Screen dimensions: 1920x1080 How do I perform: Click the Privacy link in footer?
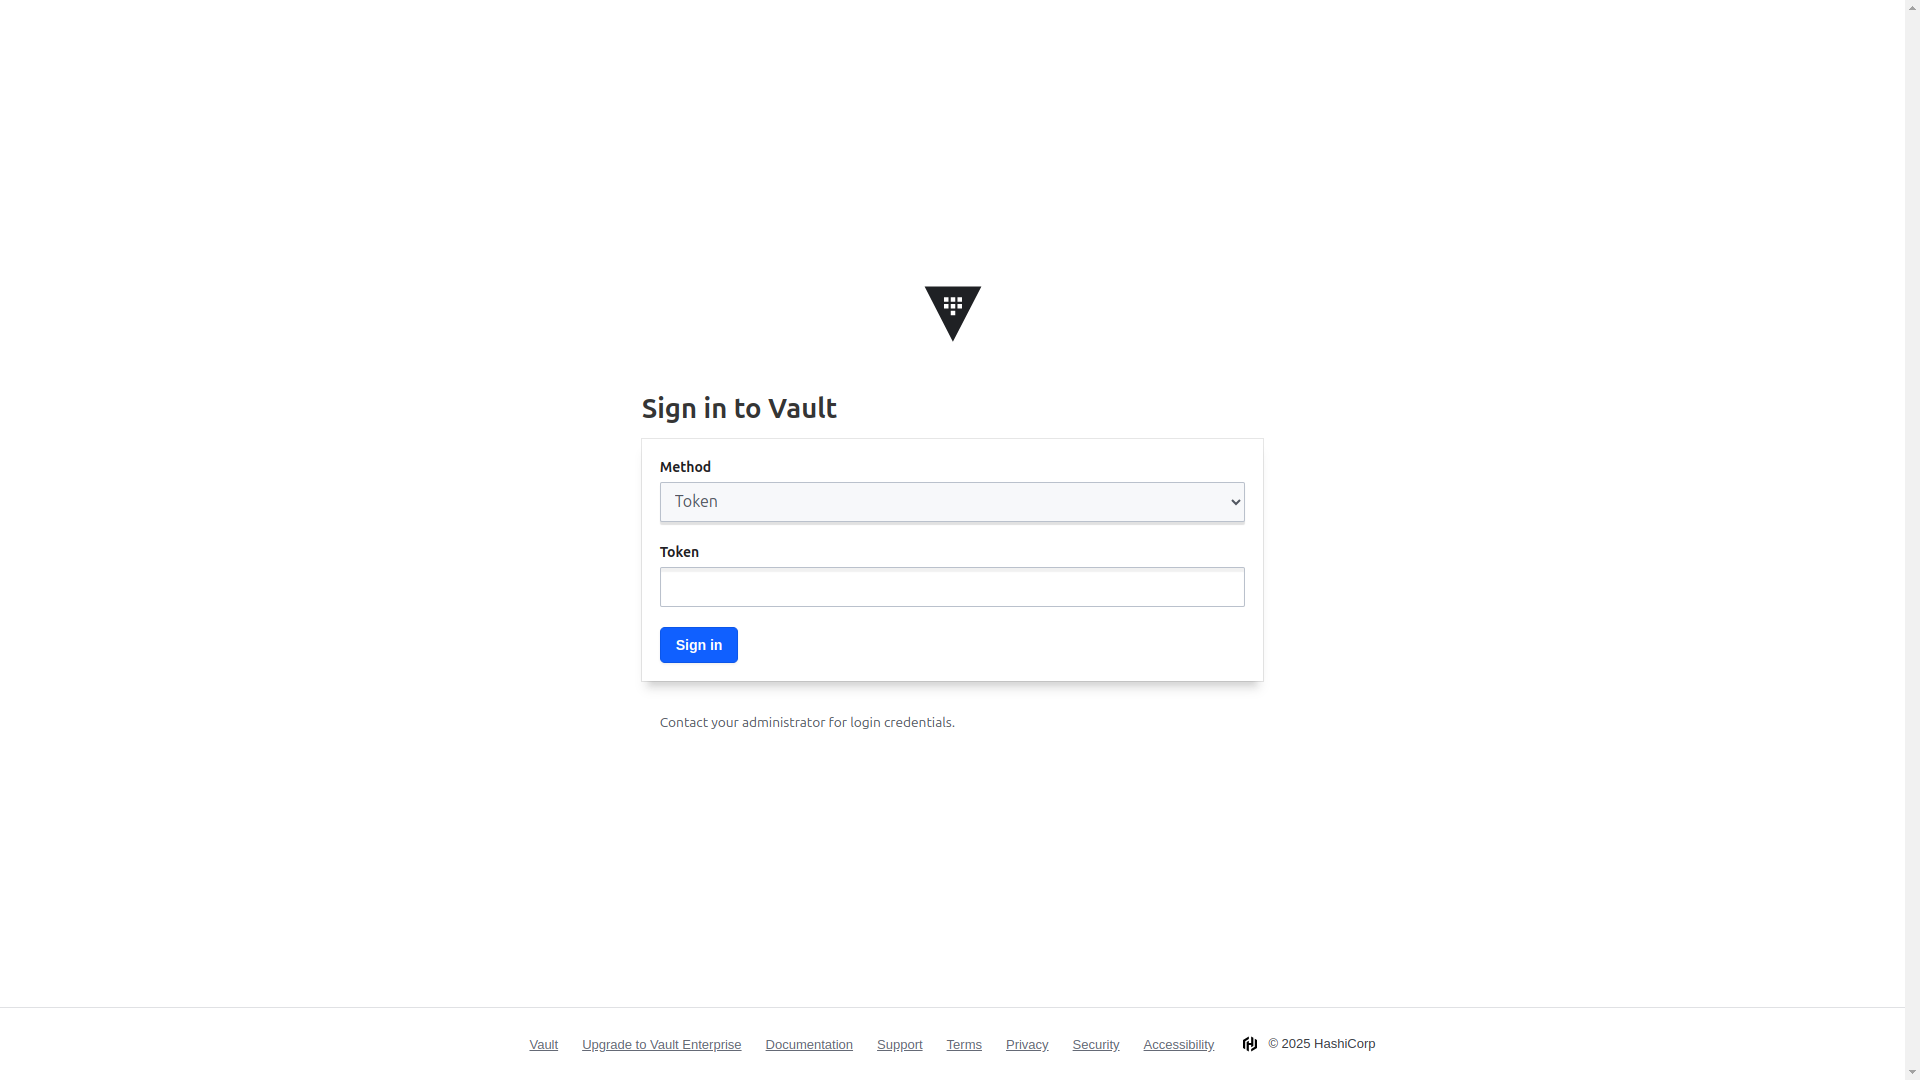1026,1043
